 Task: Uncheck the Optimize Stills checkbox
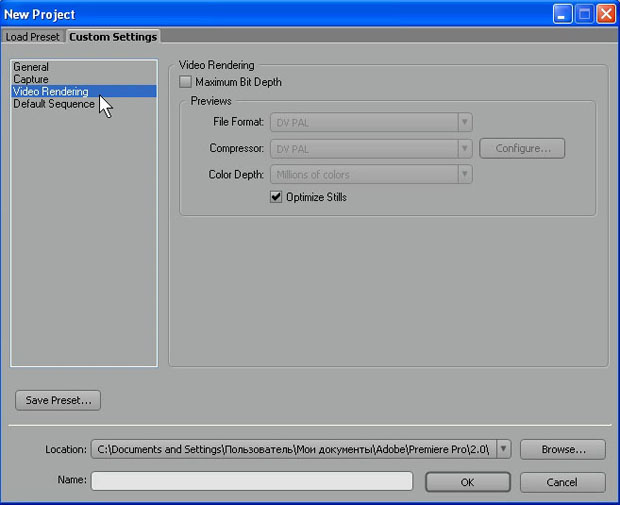point(276,197)
